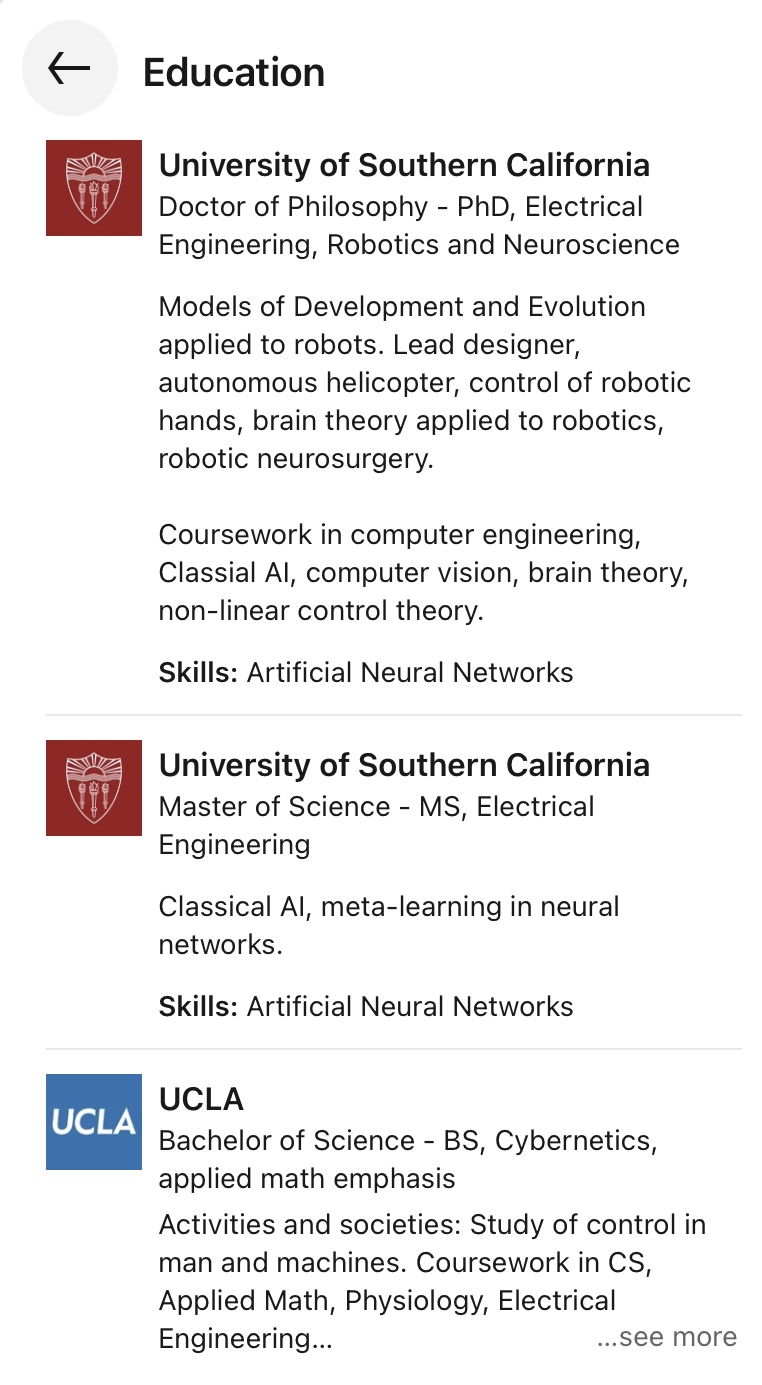Open University of Southern California title in MS entry

click(x=404, y=765)
